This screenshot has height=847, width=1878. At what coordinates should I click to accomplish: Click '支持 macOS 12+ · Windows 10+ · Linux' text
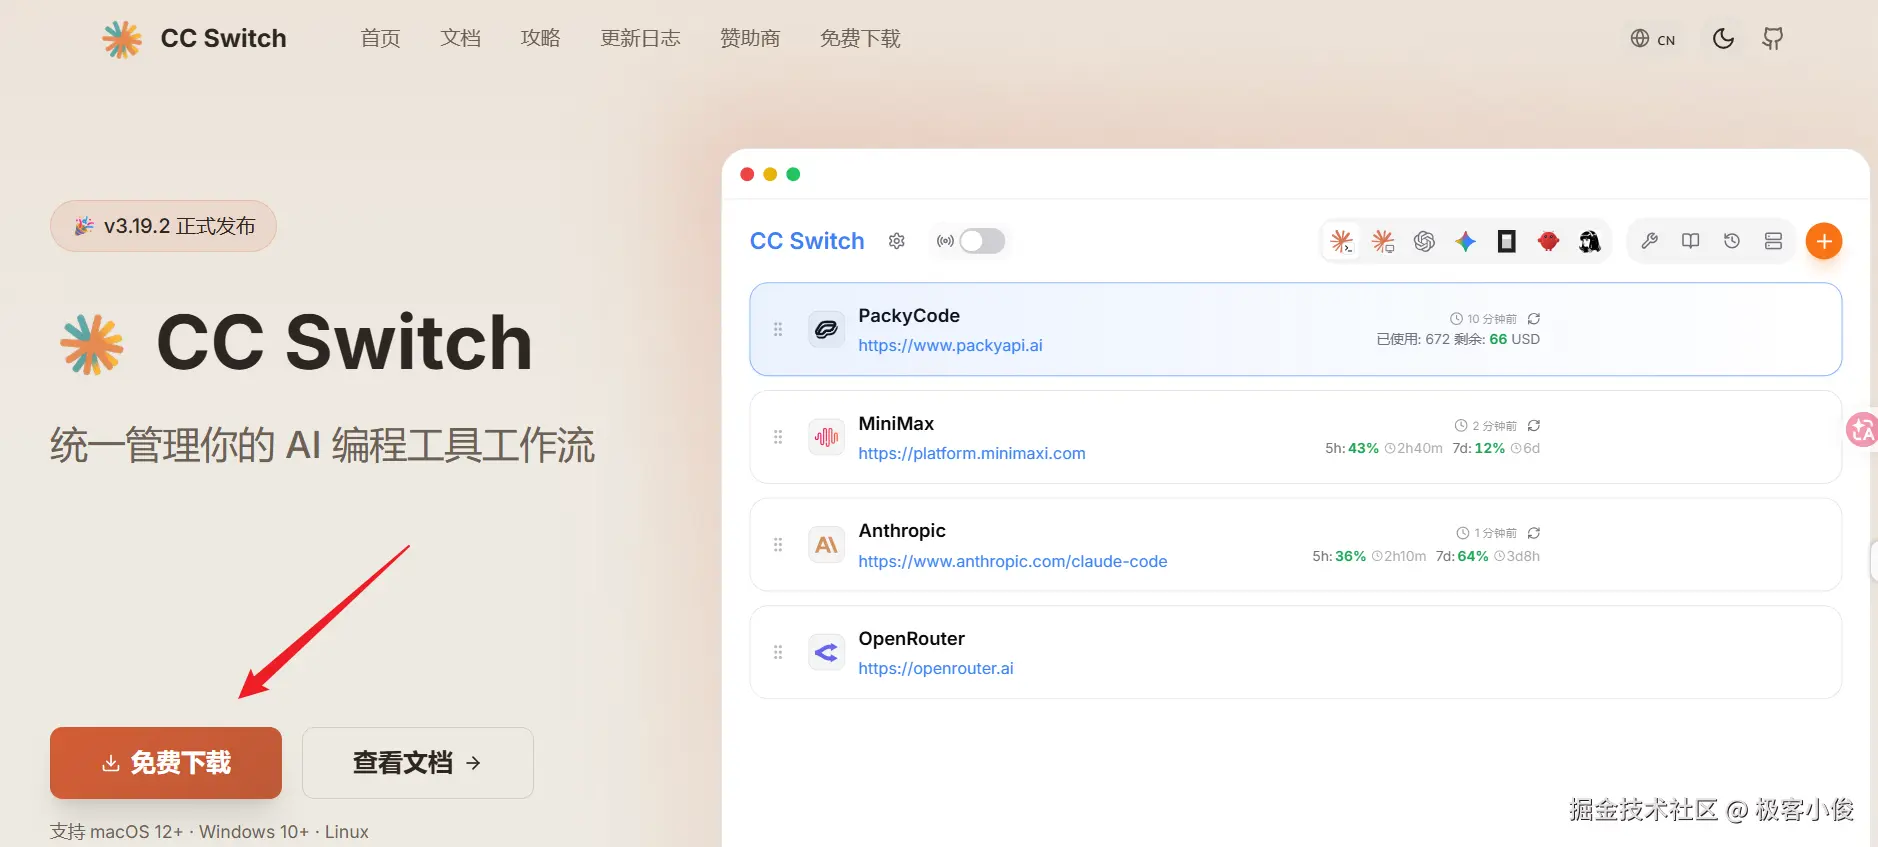[x=209, y=832]
